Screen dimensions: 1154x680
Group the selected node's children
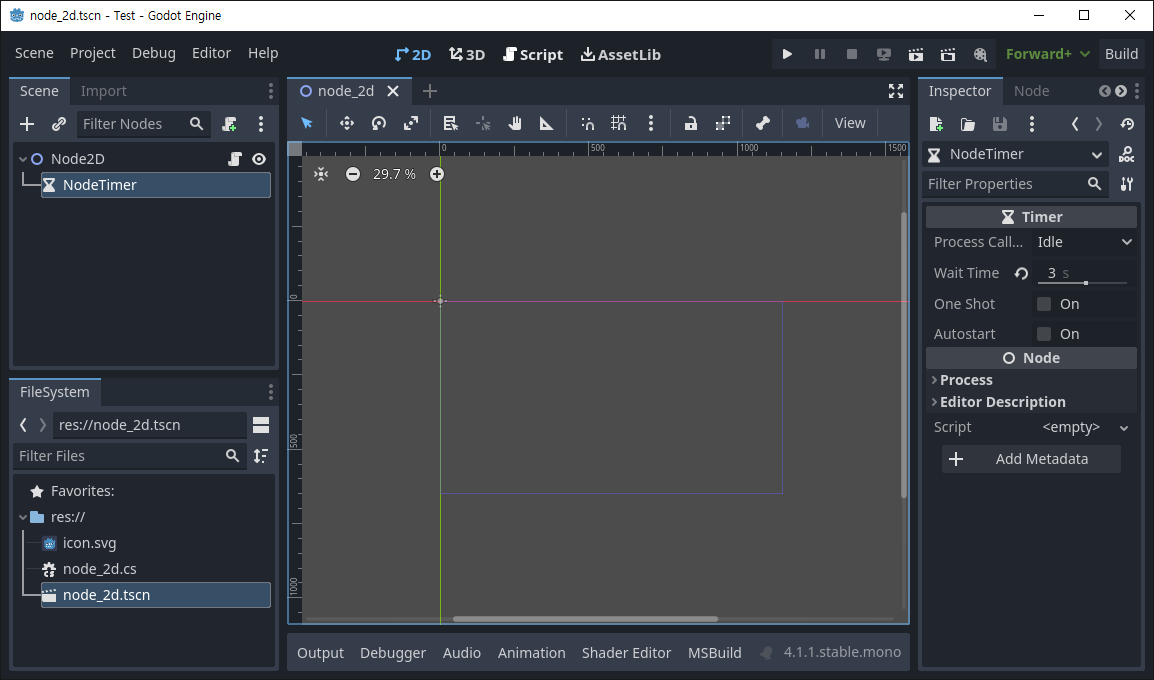[723, 123]
